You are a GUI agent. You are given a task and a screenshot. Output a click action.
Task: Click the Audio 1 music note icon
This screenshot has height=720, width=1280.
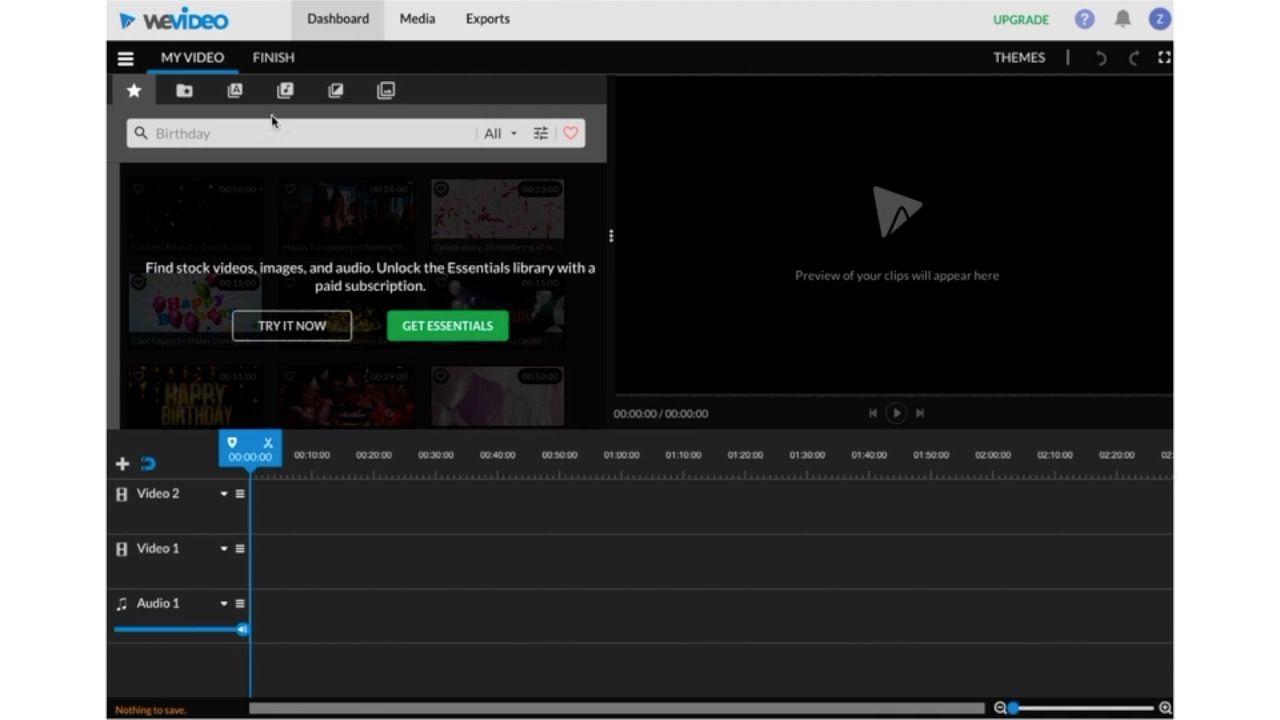[122, 604]
